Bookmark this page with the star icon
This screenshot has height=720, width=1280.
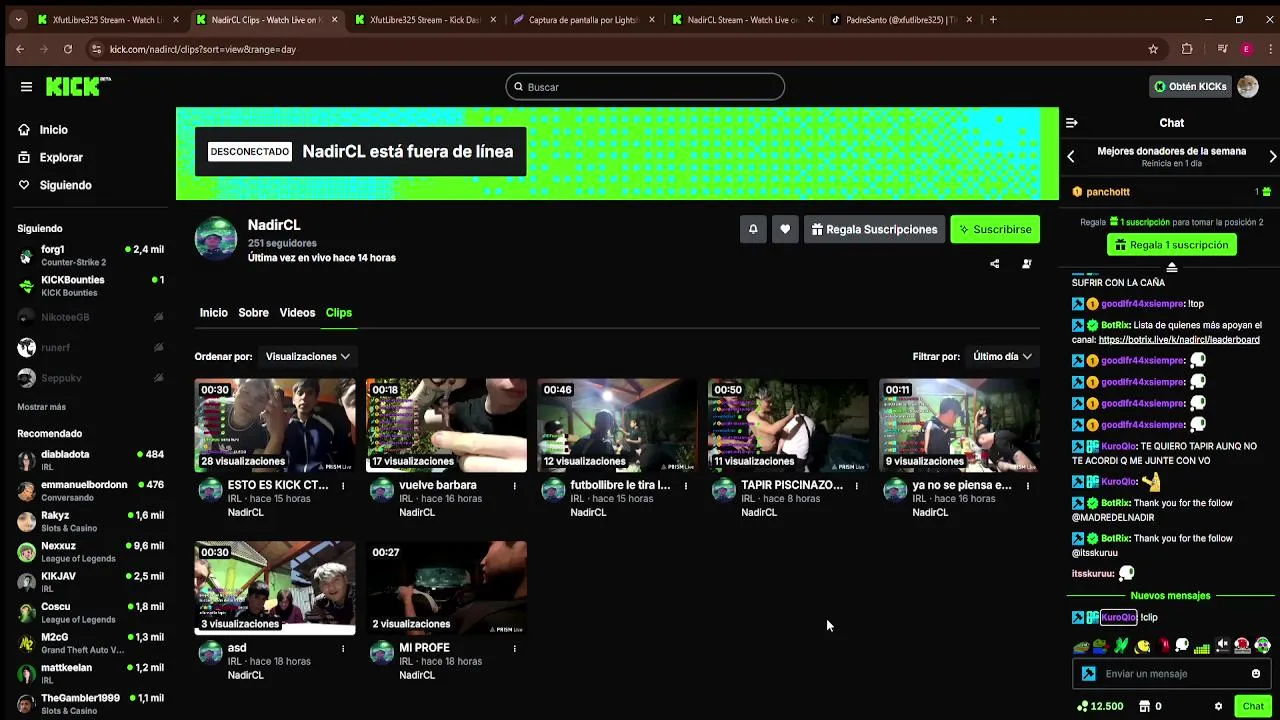[x=1153, y=49]
